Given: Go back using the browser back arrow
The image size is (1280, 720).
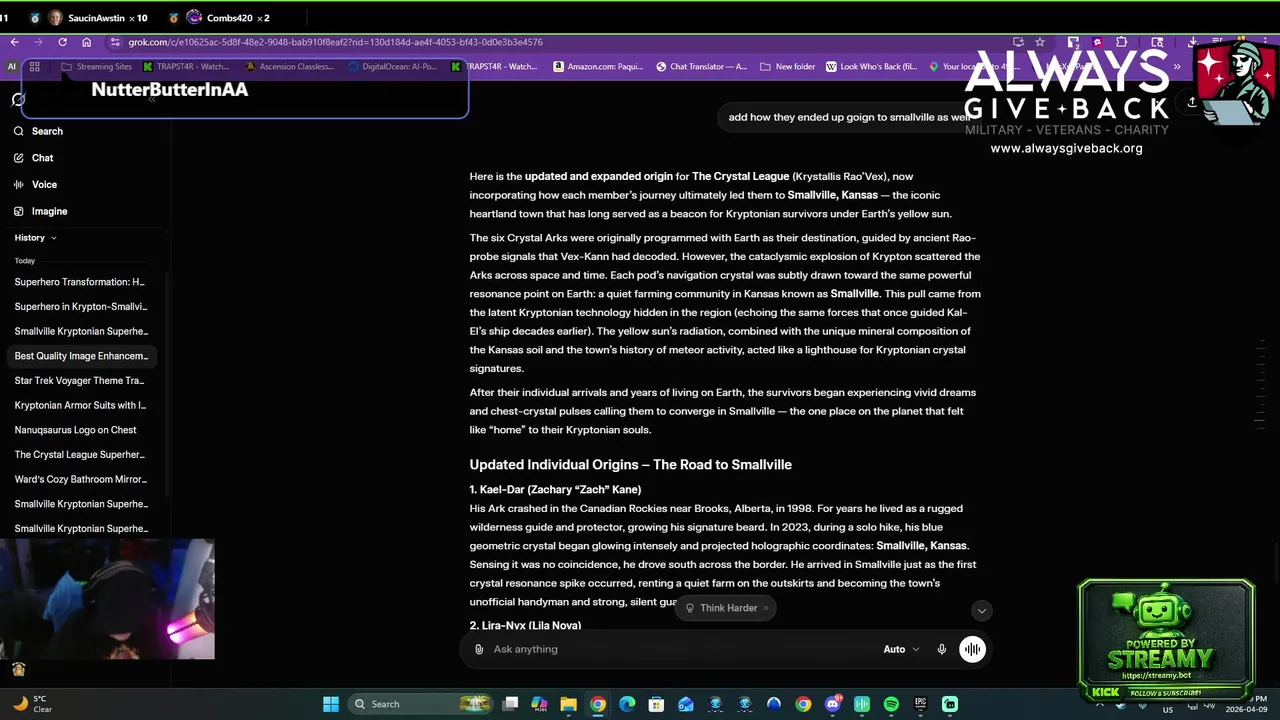Looking at the screenshot, I should click(x=14, y=42).
